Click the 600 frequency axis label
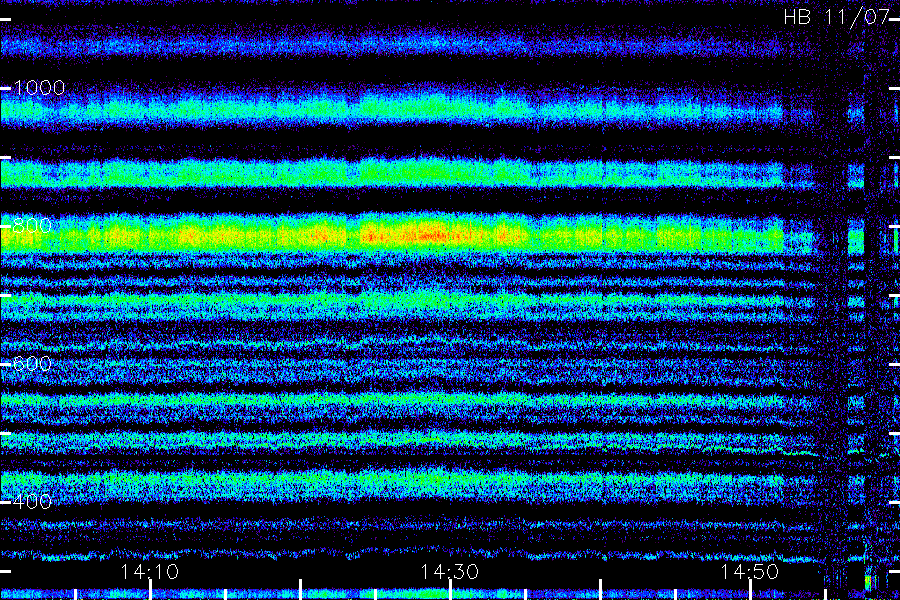The width and height of the screenshot is (900, 600). click(32, 364)
